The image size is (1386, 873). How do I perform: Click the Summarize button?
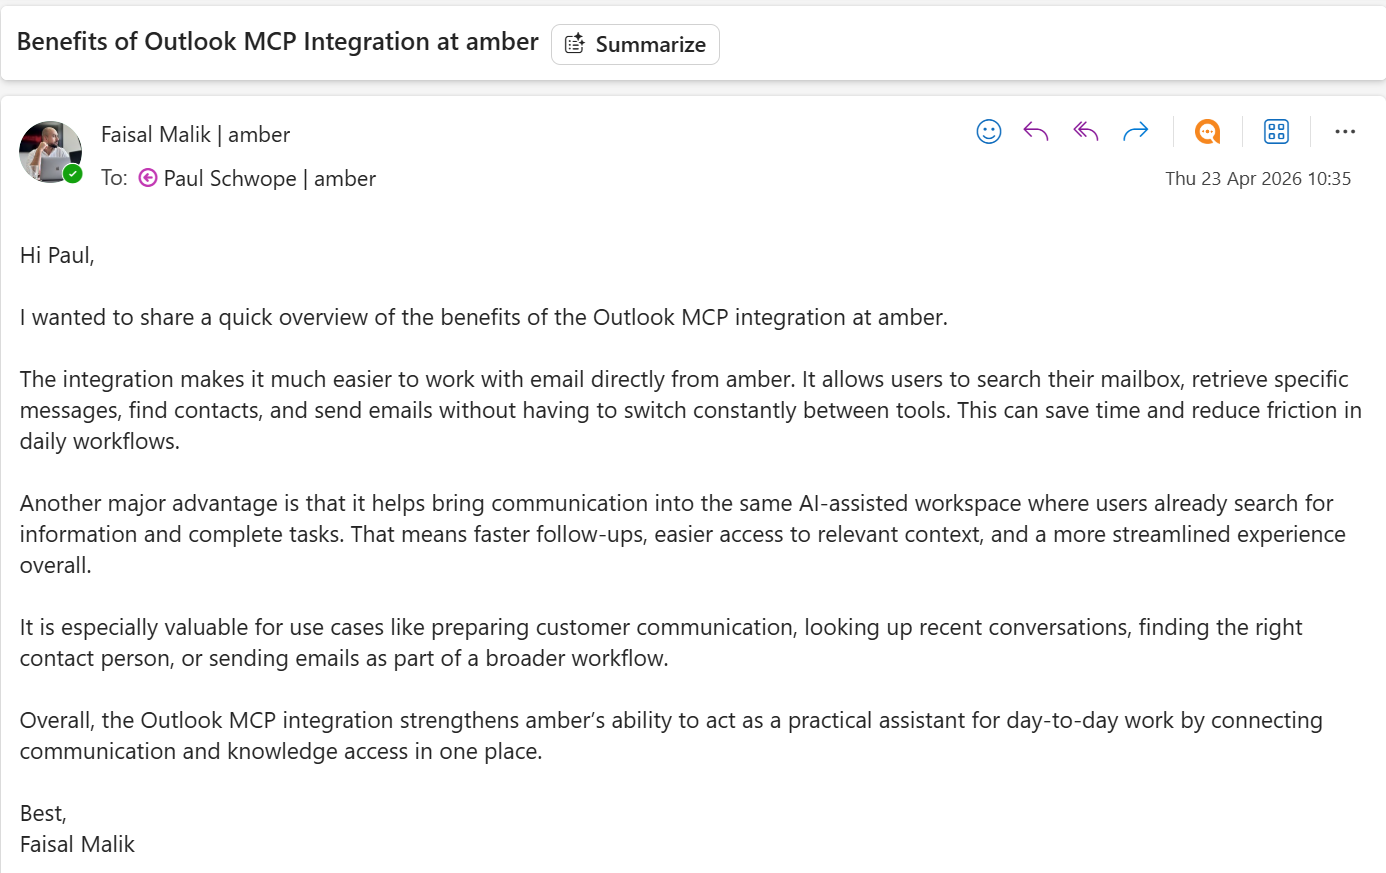[635, 44]
